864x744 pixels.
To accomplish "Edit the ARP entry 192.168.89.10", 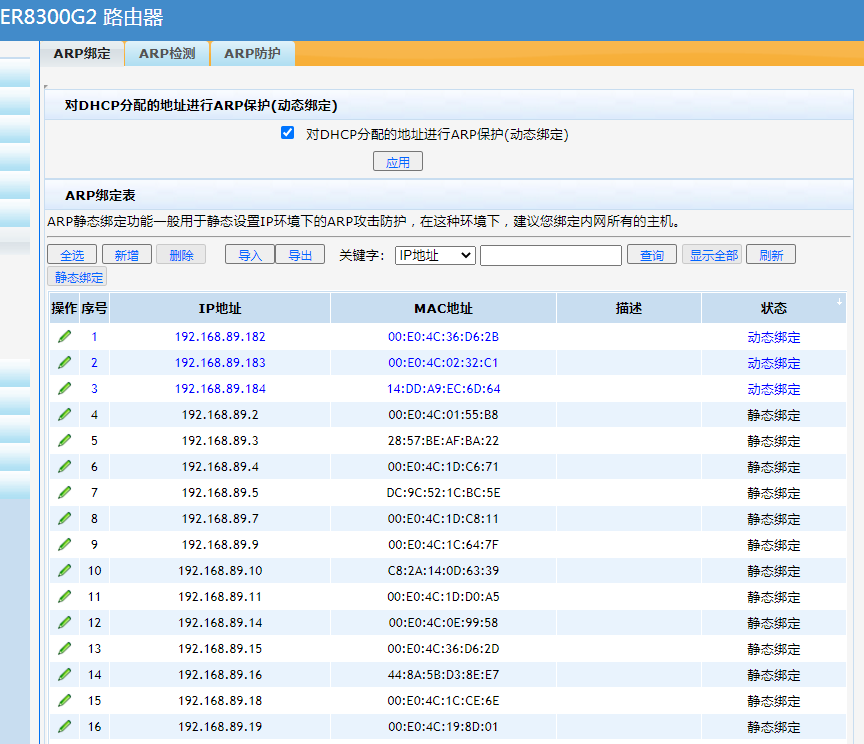I will pos(65,570).
